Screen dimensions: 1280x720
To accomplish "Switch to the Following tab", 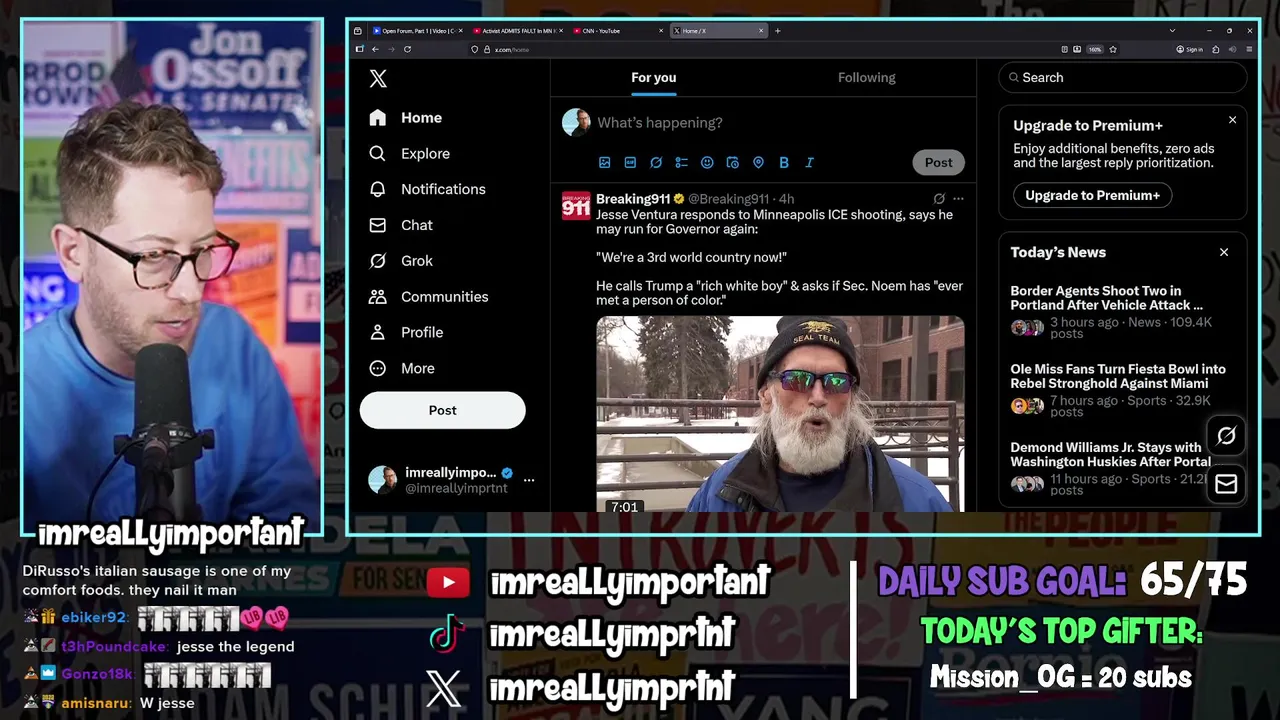I will pyautogui.click(x=866, y=78).
